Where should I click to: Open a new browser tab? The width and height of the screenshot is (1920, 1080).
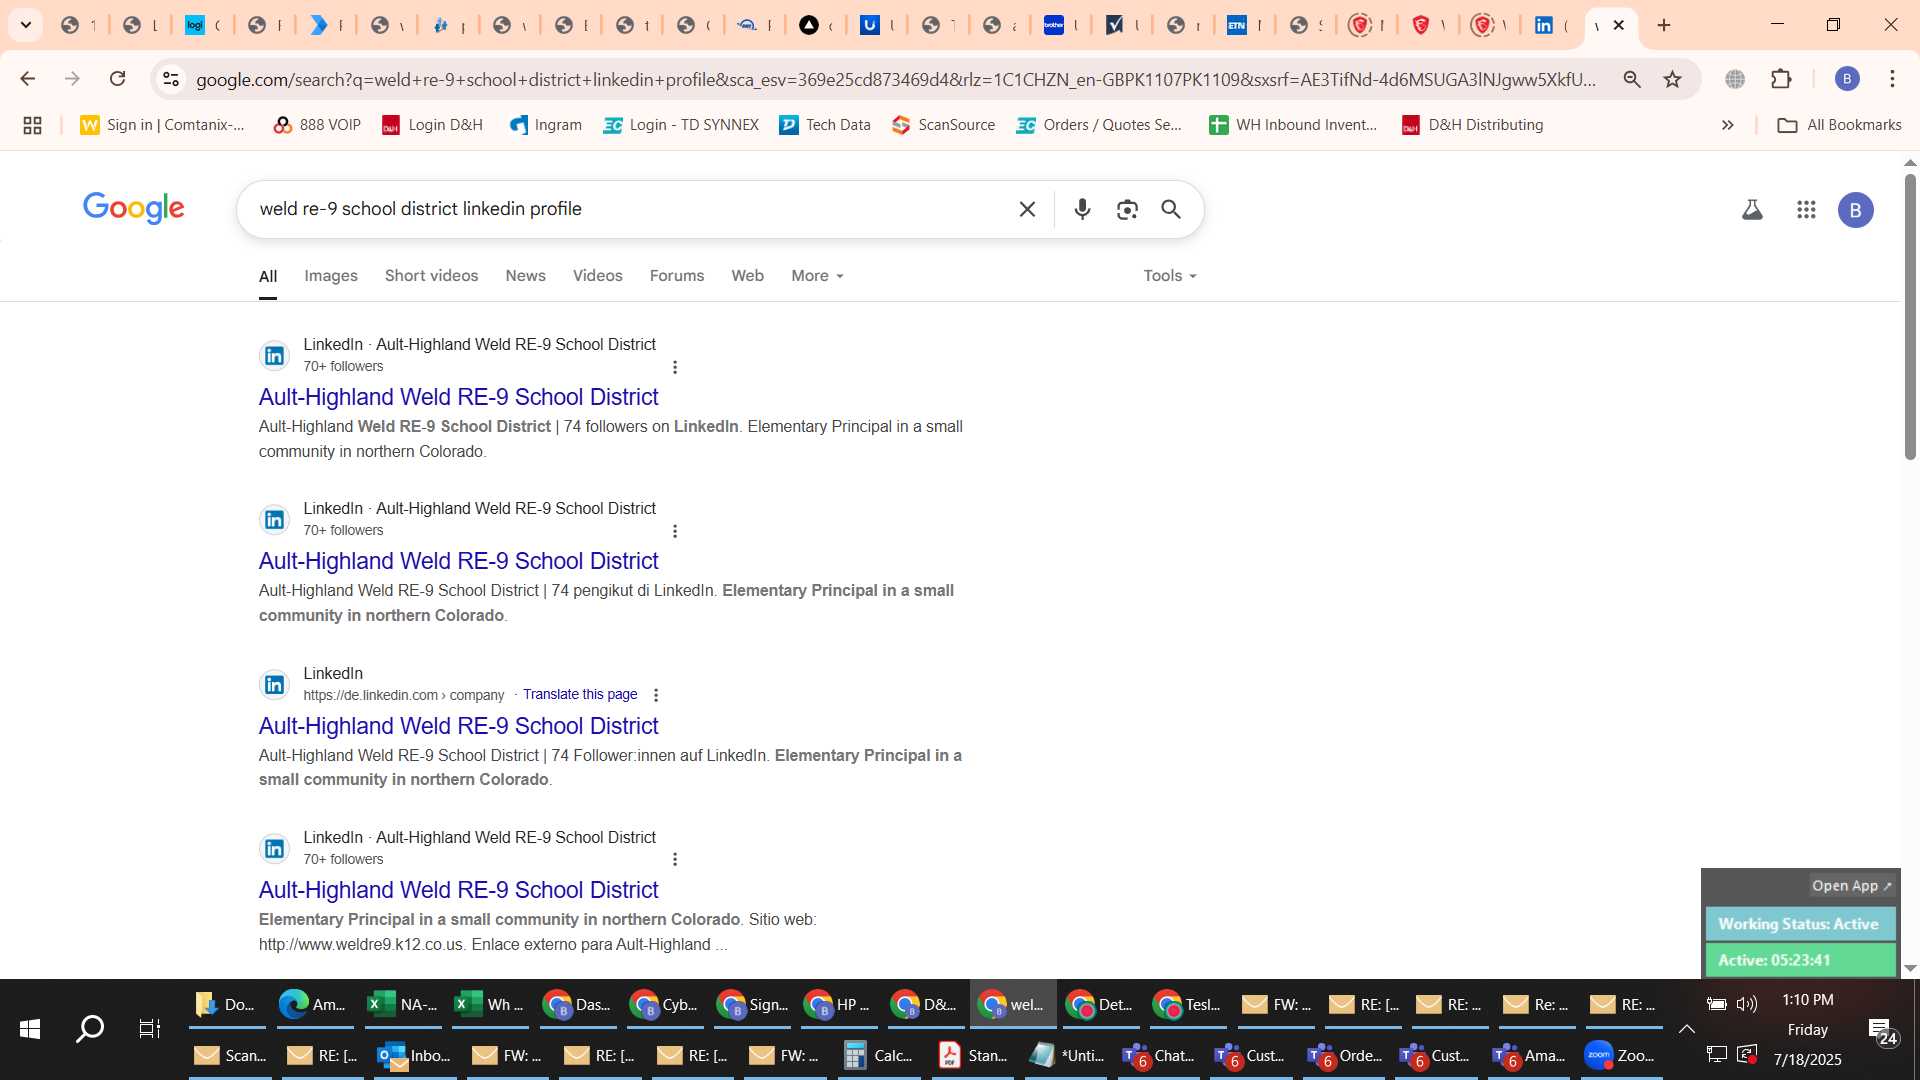1664,25
